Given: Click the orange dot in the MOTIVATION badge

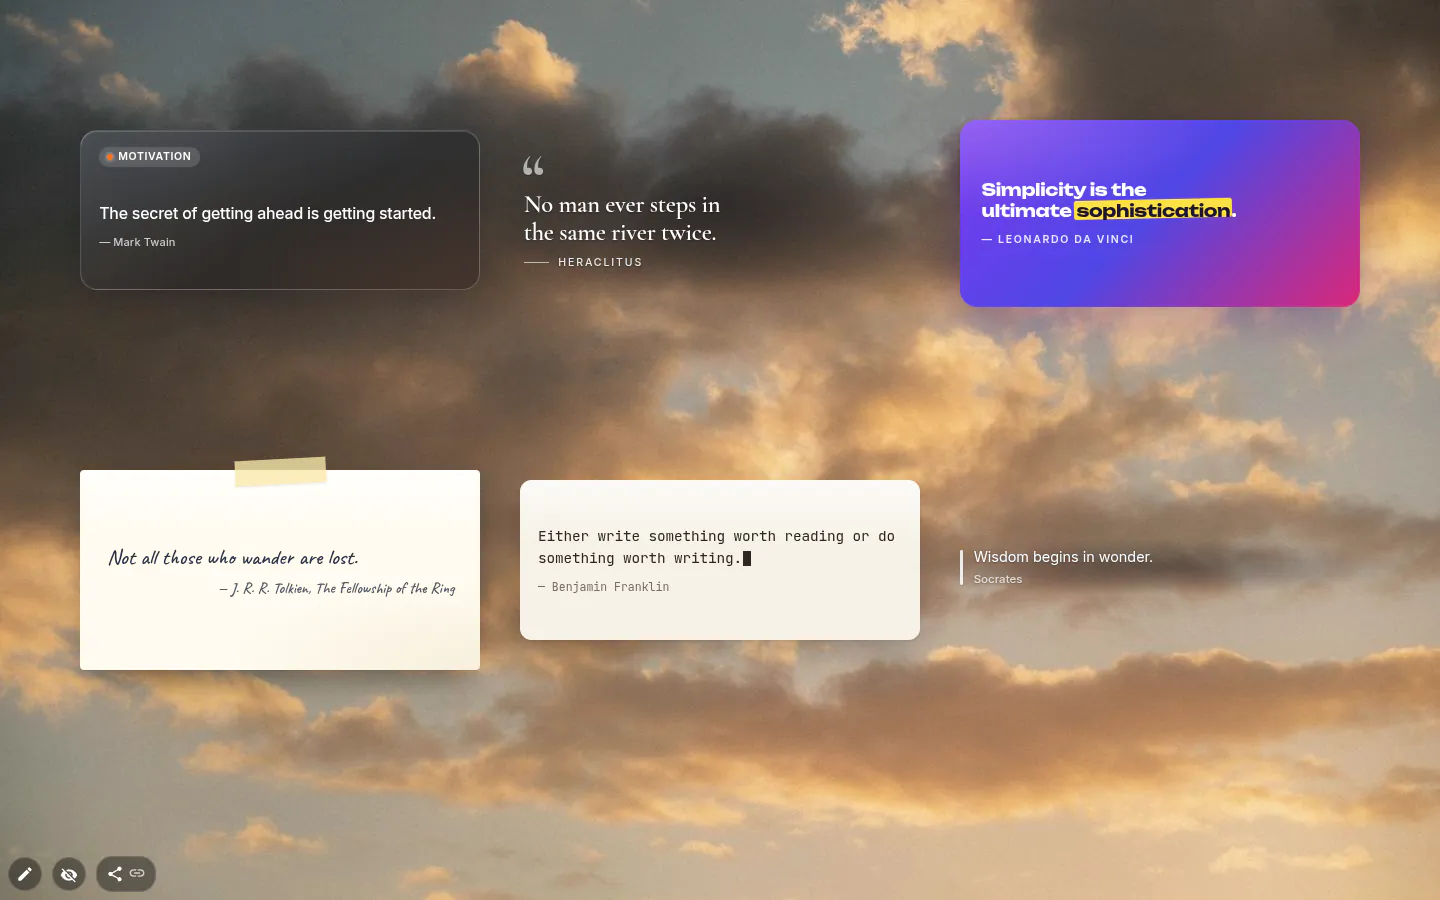Looking at the screenshot, I should tap(110, 157).
